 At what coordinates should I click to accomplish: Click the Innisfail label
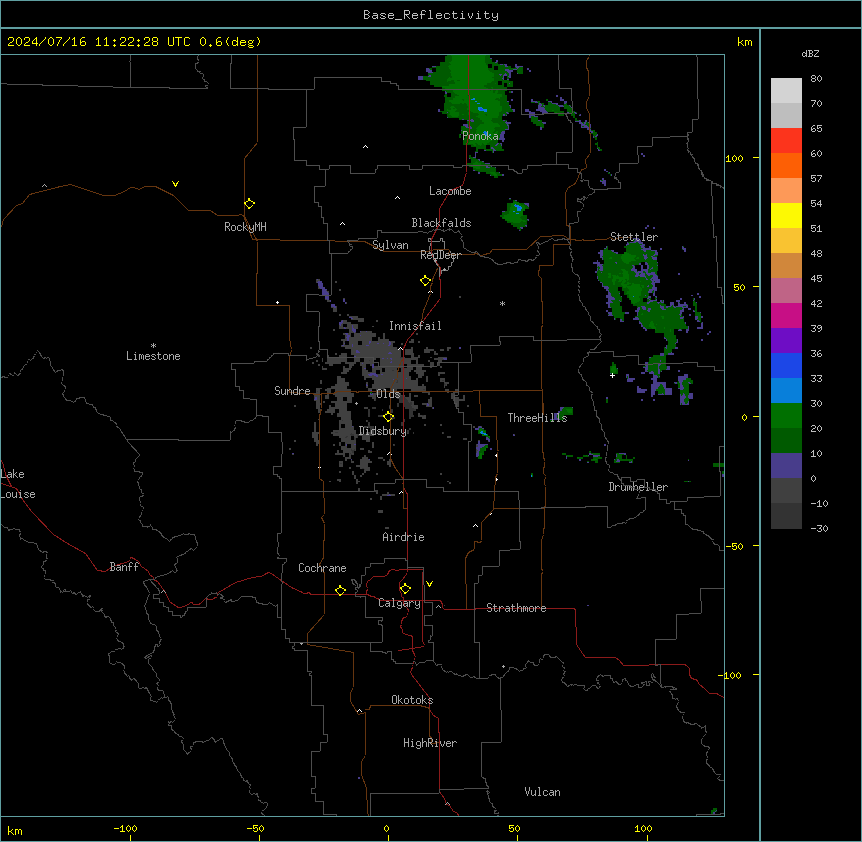(415, 326)
